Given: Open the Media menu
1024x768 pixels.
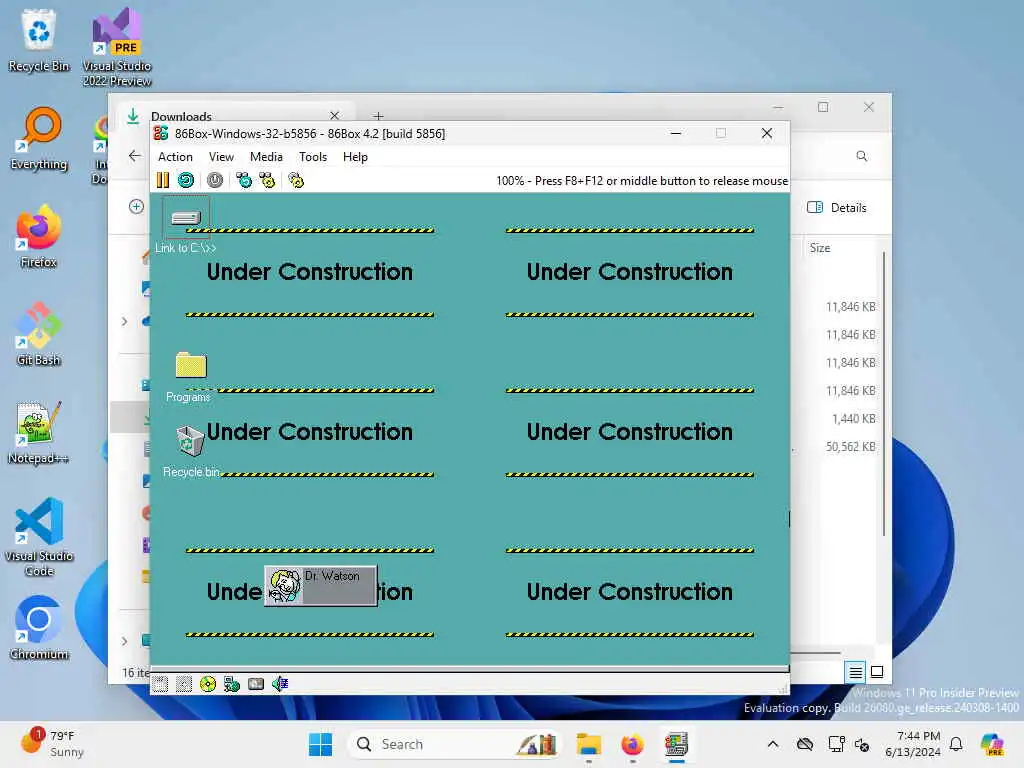Looking at the screenshot, I should pyautogui.click(x=266, y=157).
